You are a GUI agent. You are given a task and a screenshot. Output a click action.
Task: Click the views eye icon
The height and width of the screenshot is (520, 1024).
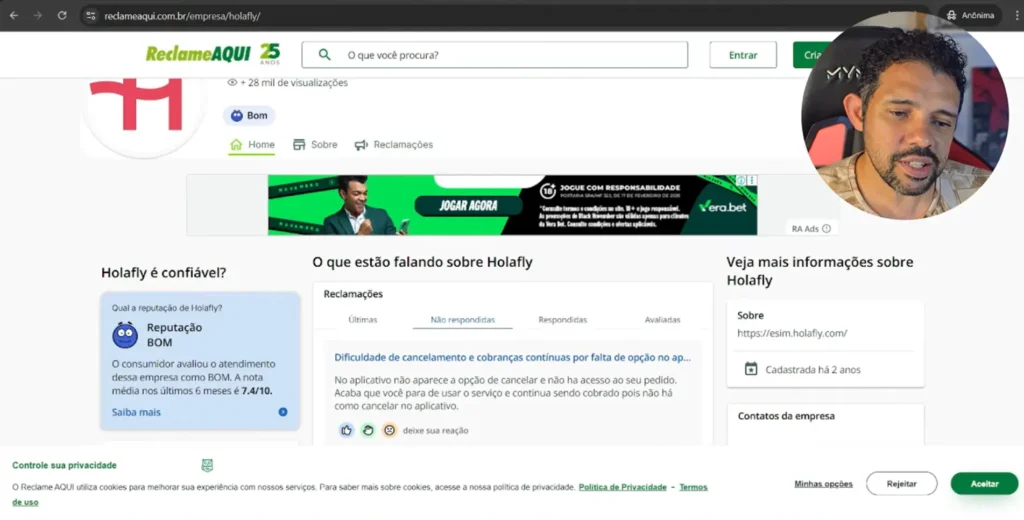point(232,82)
